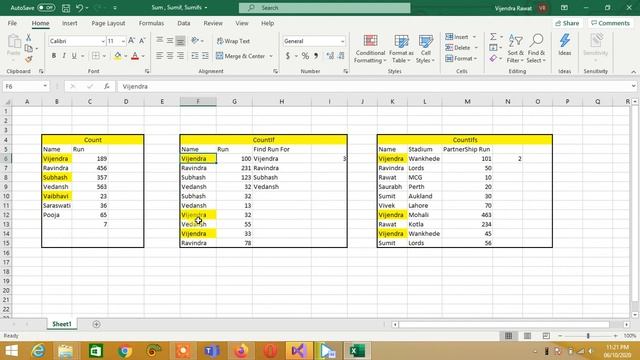Open Conditional Formatting menu
The width and height of the screenshot is (640, 360).
[370, 49]
